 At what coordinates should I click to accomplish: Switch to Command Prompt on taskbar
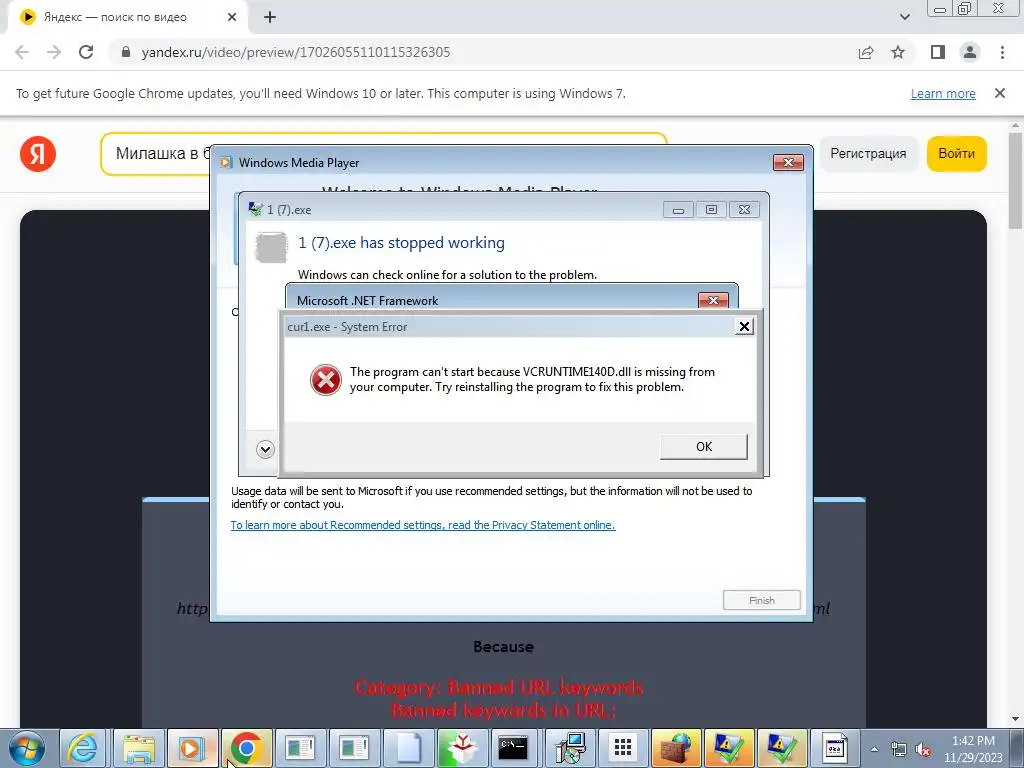(x=513, y=748)
